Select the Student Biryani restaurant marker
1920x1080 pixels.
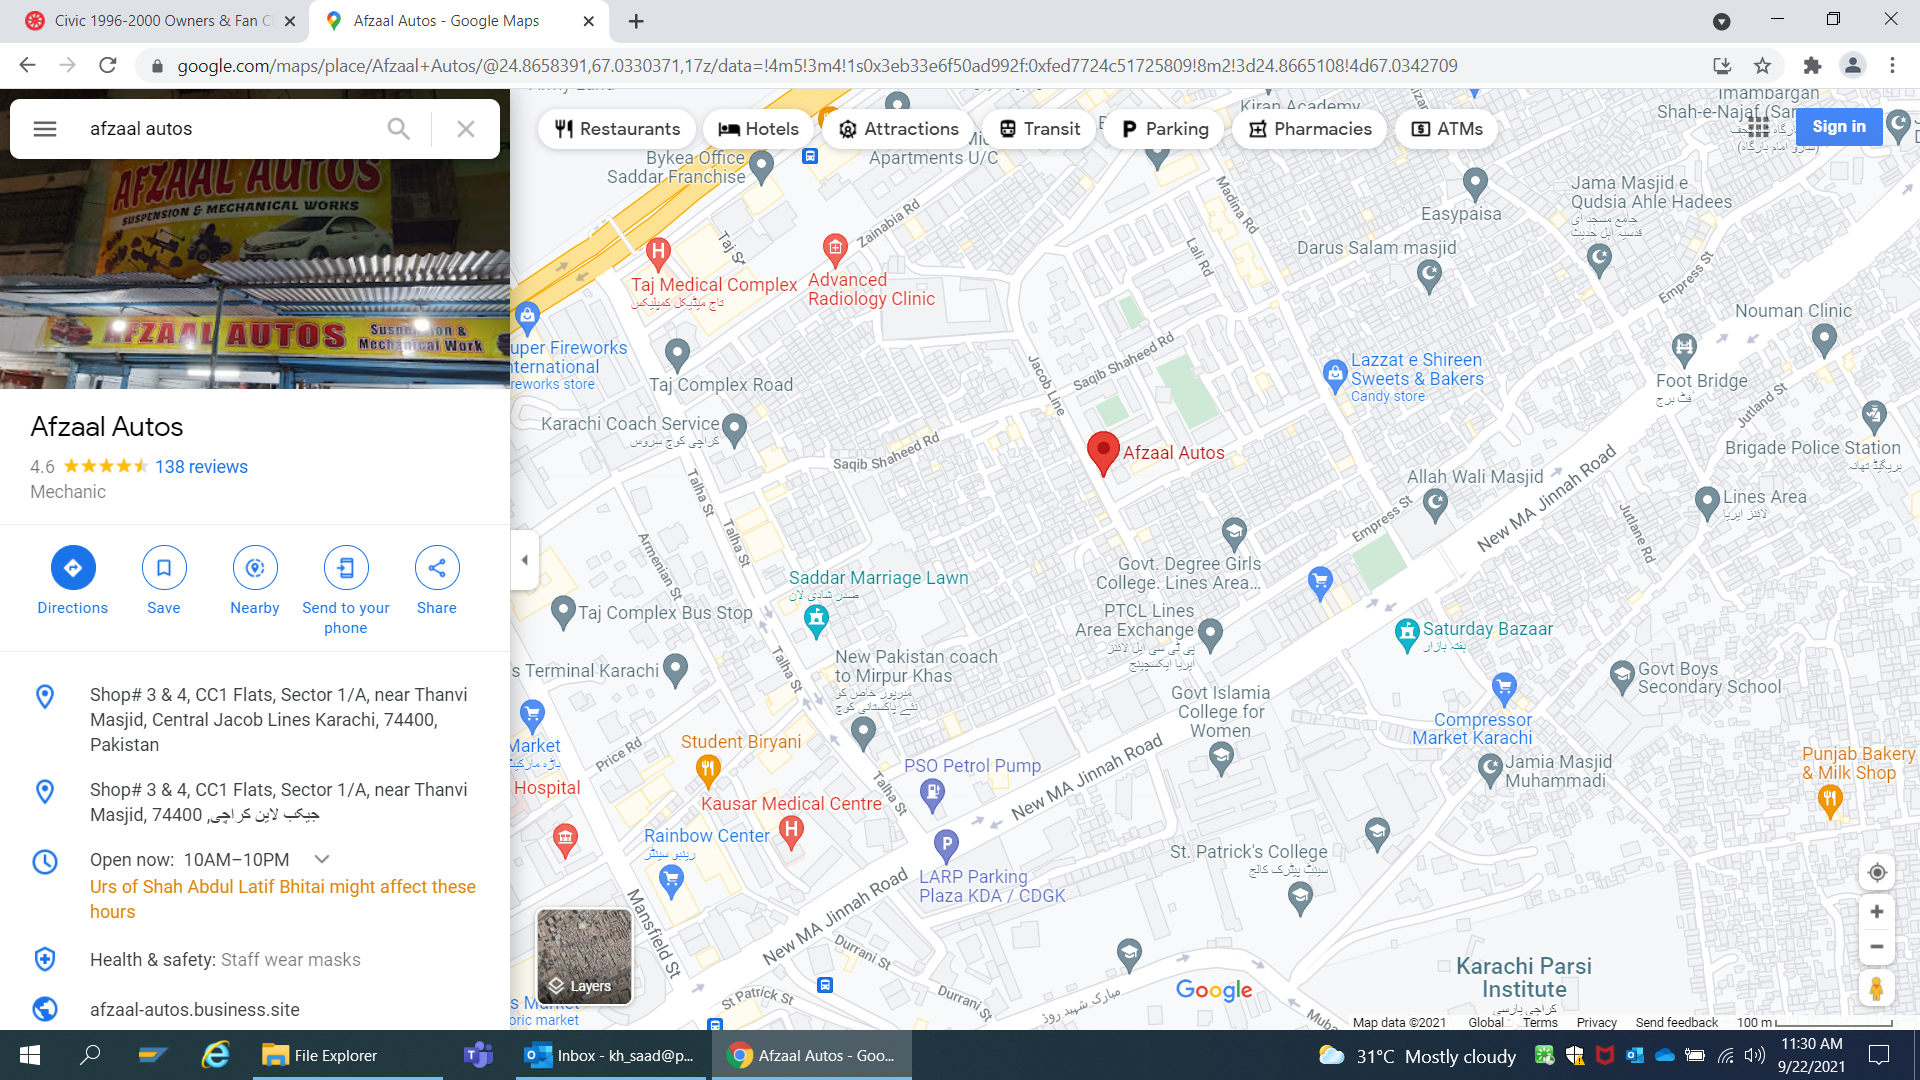[708, 770]
